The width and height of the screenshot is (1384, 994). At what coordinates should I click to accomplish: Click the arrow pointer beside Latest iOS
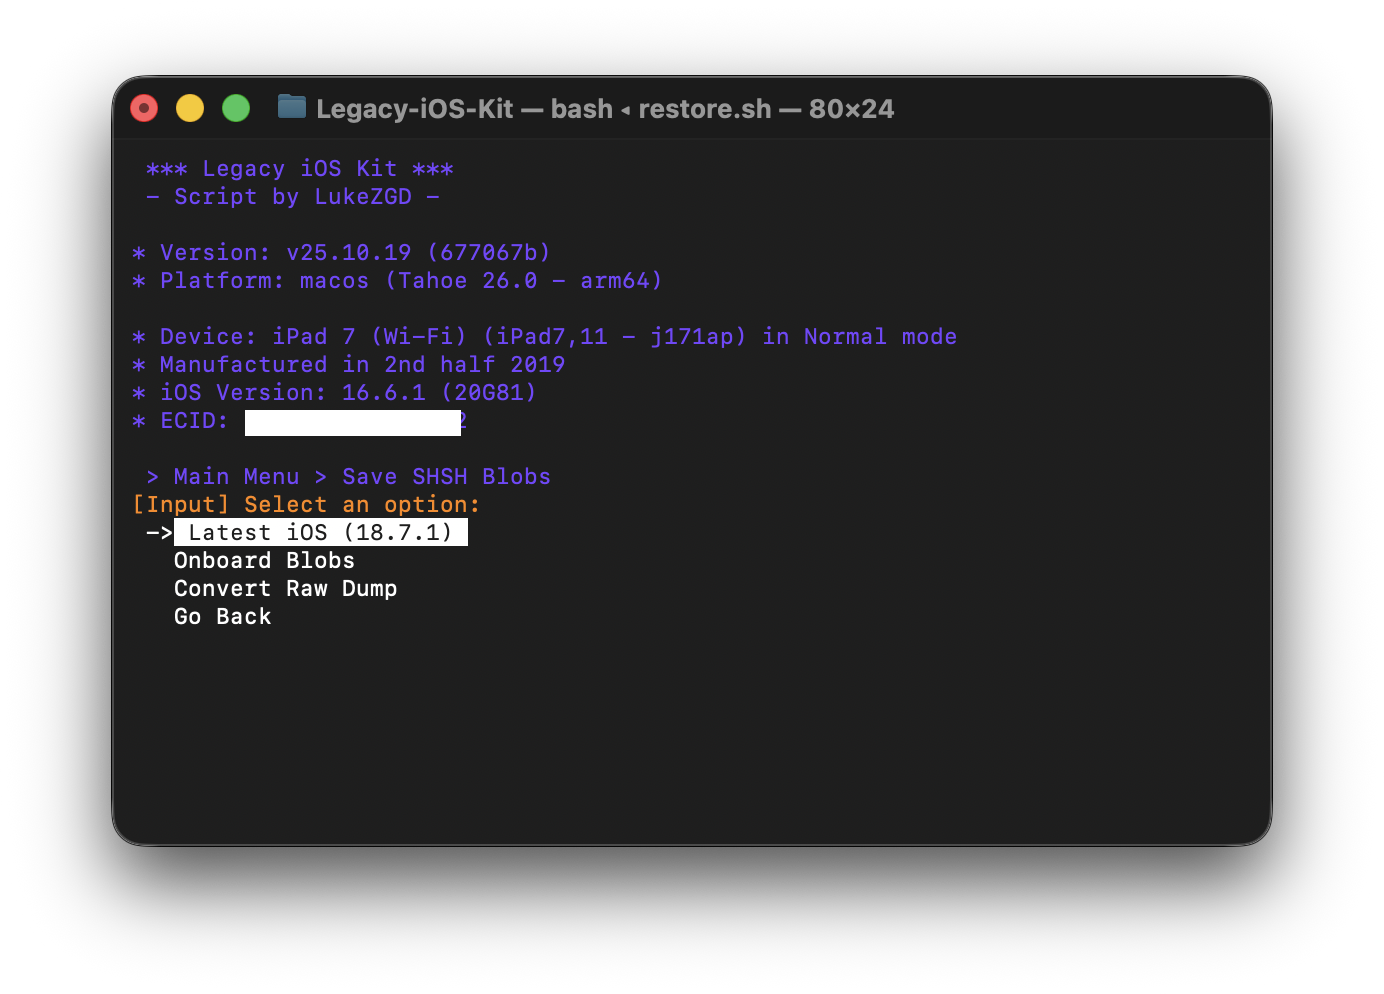point(159,533)
